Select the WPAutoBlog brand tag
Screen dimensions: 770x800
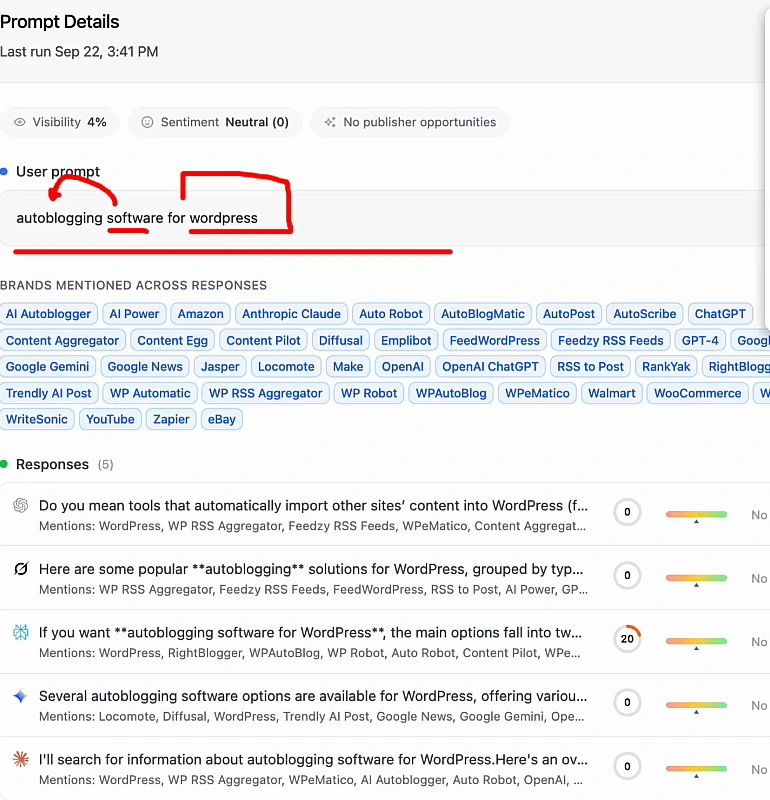(451, 393)
